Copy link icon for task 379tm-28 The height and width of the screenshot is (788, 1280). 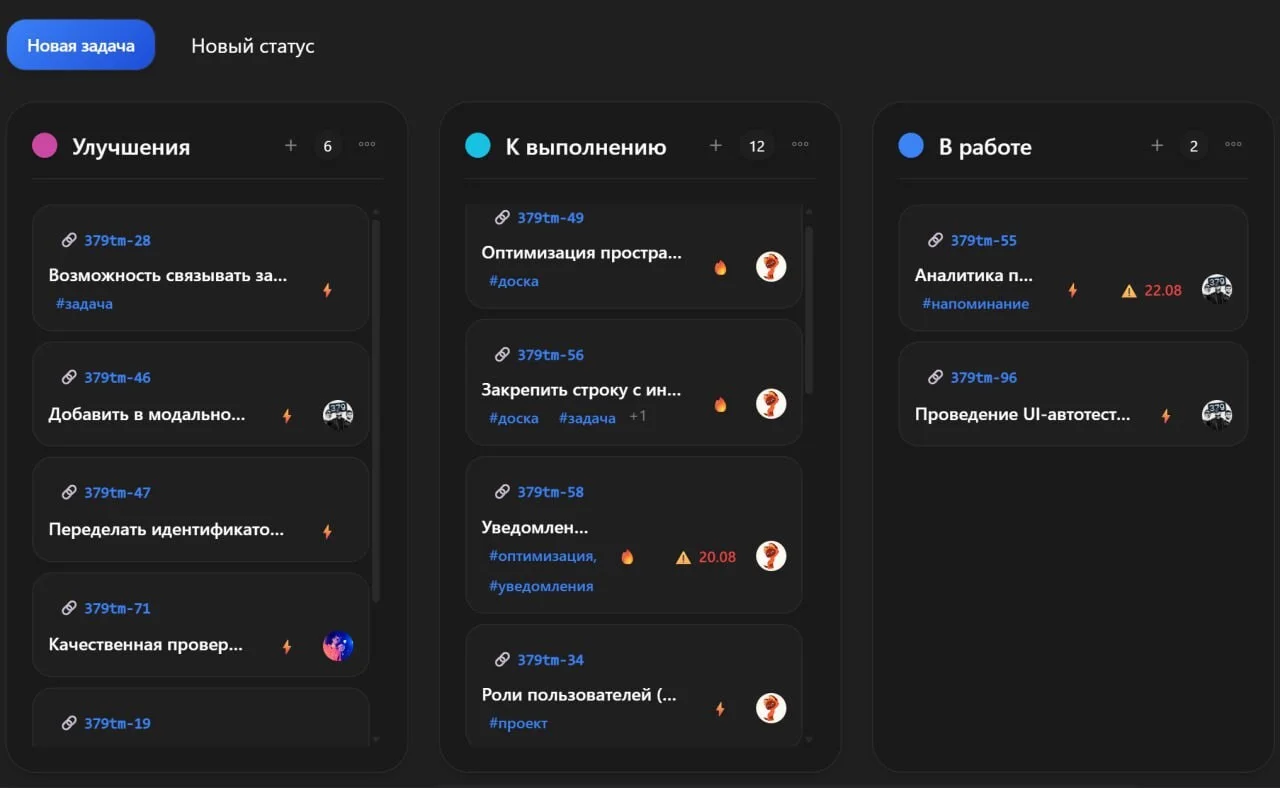tap(69, 240)
